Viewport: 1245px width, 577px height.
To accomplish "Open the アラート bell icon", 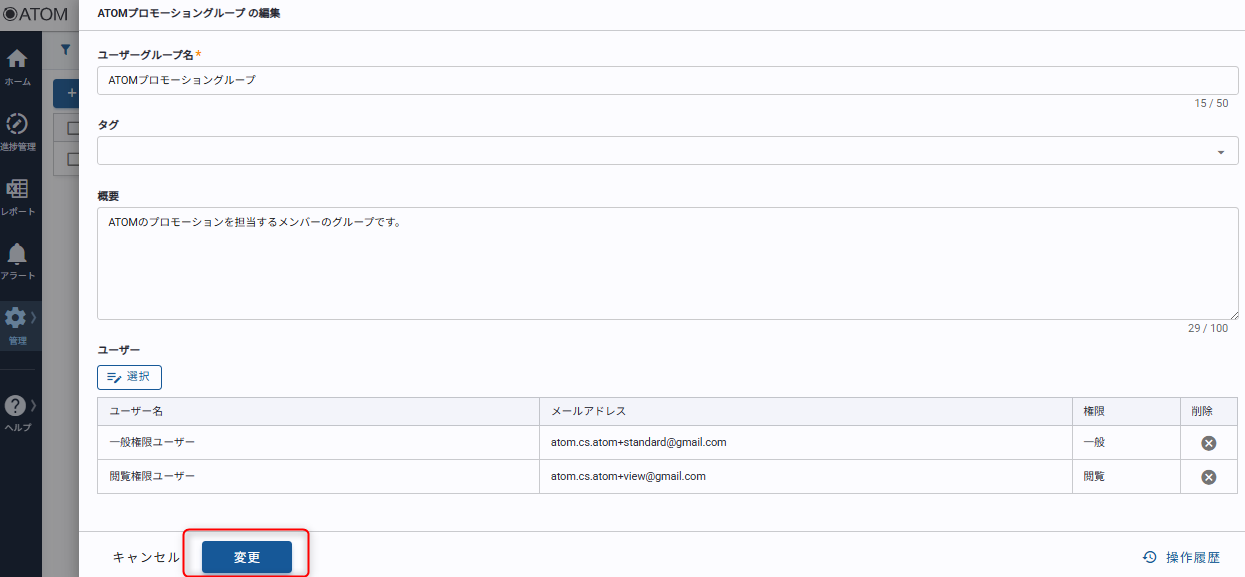I will 17,254.
